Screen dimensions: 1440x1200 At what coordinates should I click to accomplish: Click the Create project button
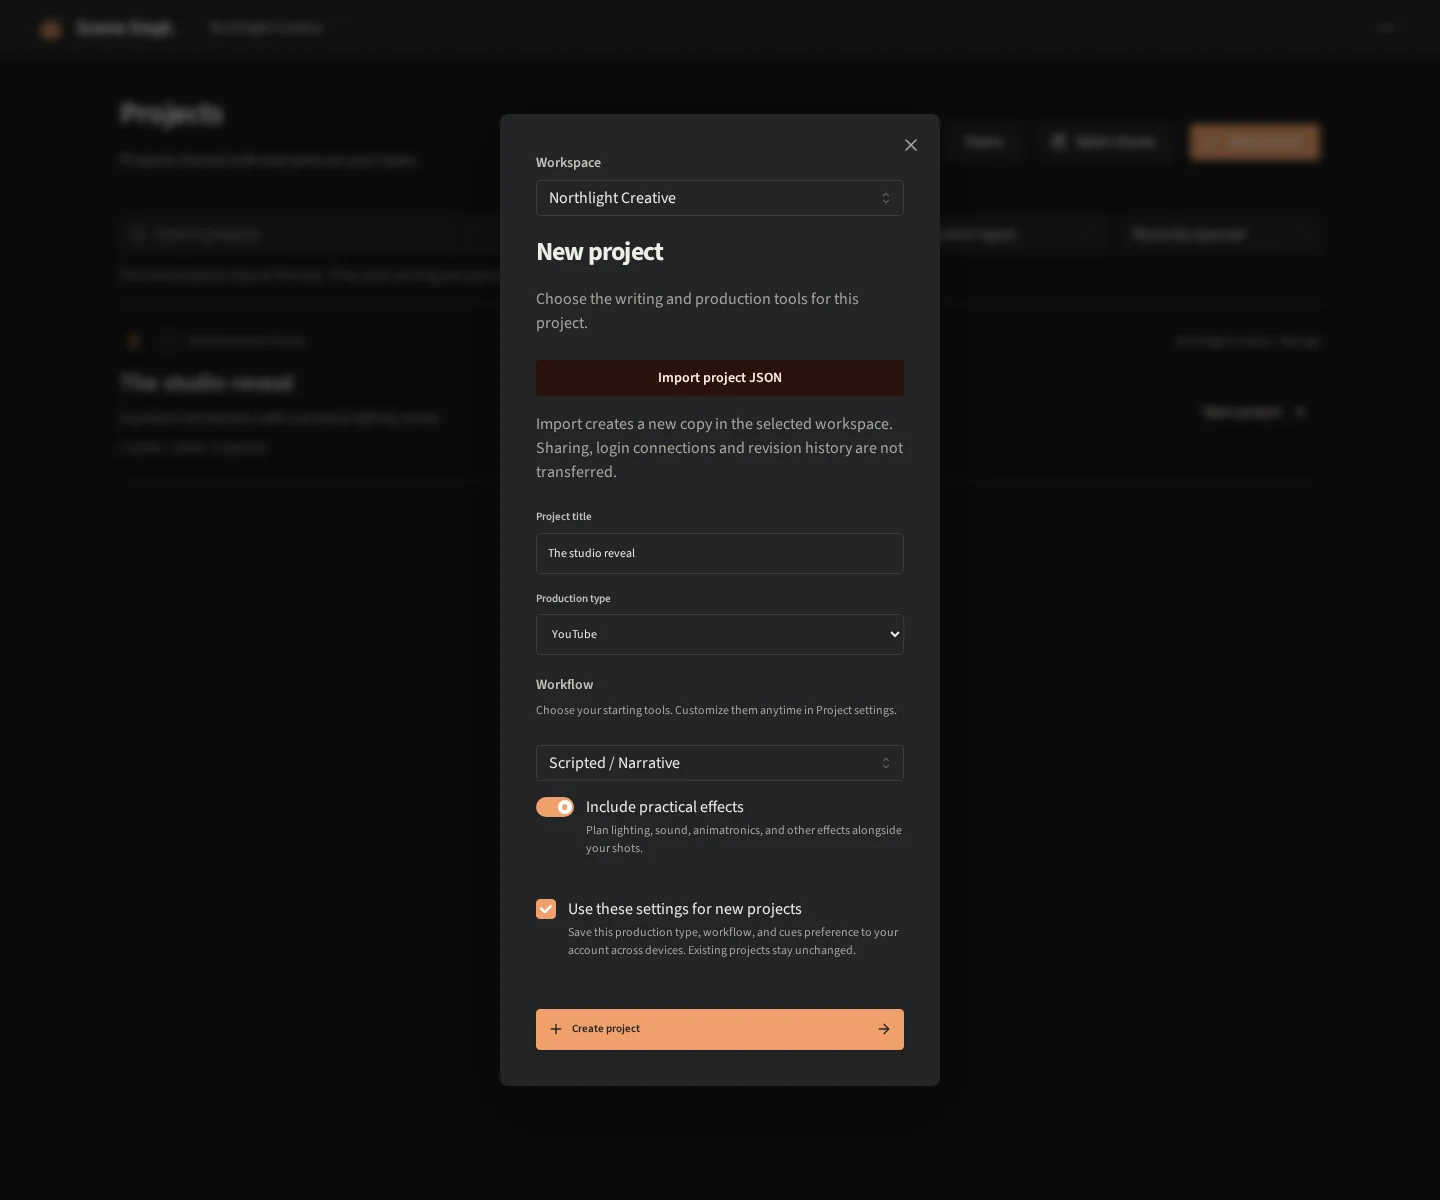click(x=720, y=1029)
